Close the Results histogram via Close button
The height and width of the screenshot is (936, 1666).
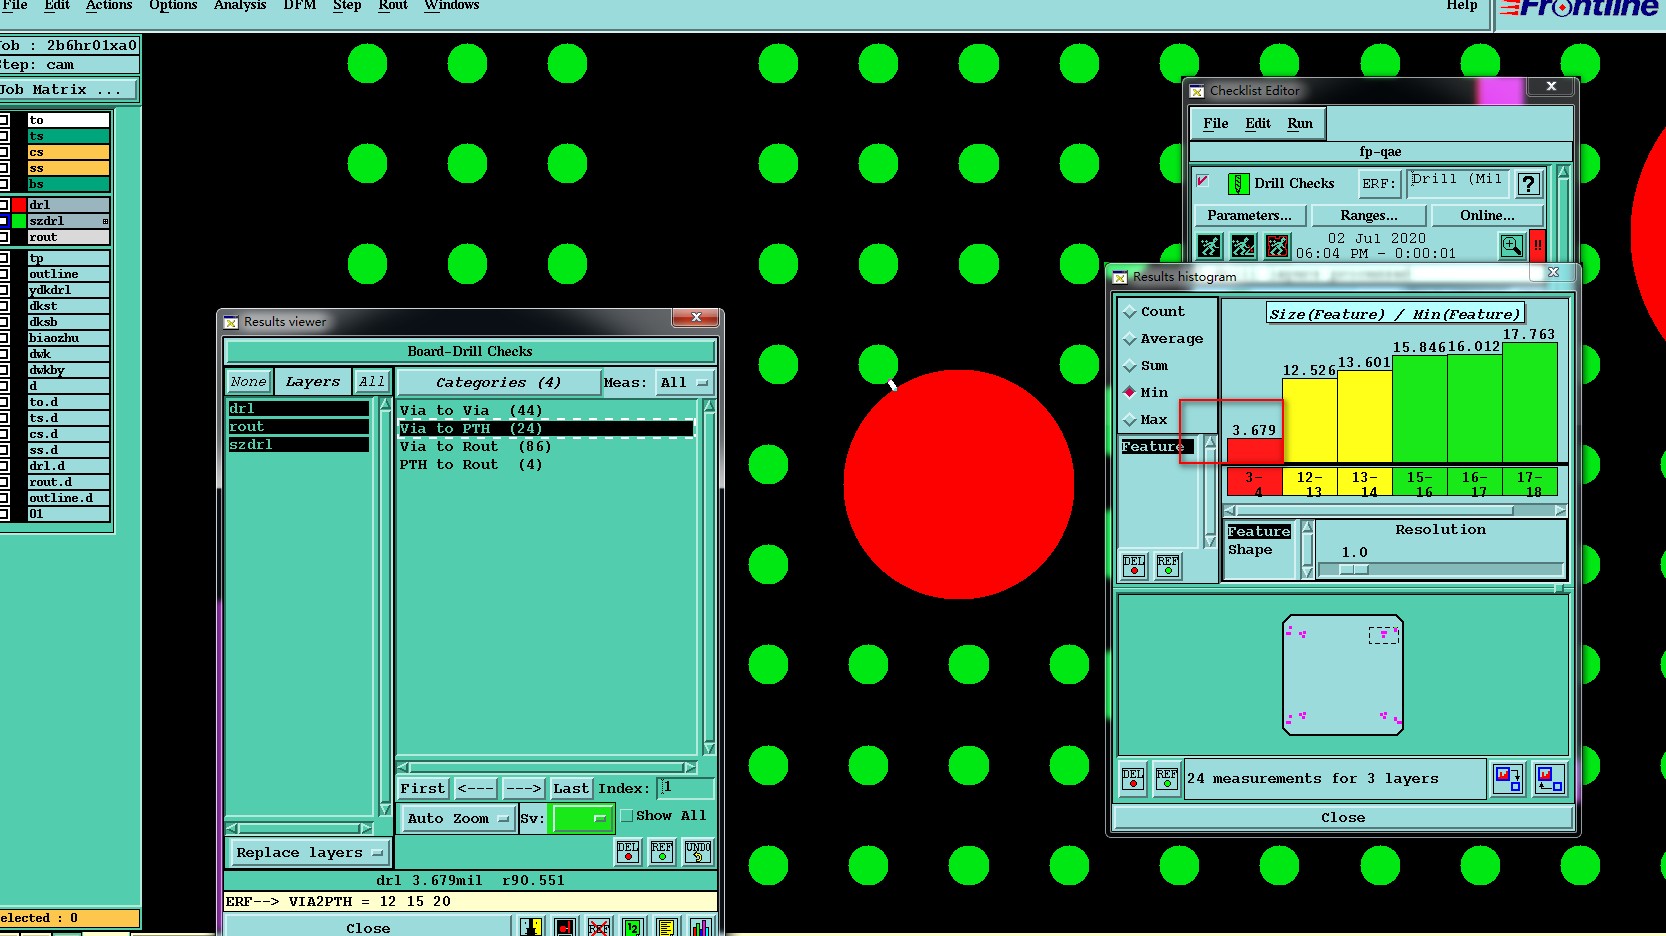pos(1342,818)
